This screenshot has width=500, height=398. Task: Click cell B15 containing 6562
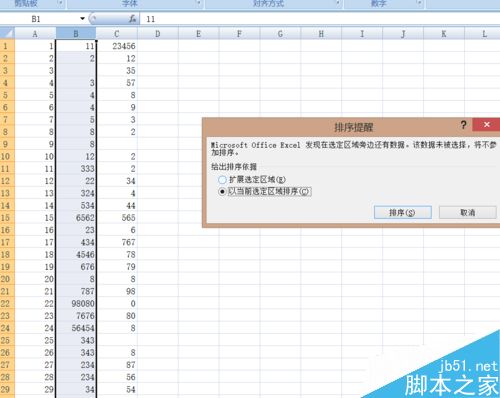pos(76,218)
